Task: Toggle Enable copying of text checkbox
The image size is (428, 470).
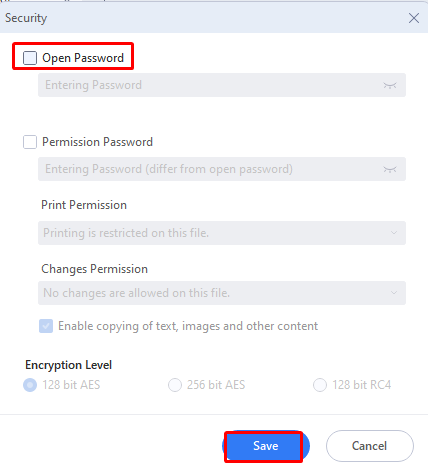Action: pyautogui.click(x=46, y=326)
